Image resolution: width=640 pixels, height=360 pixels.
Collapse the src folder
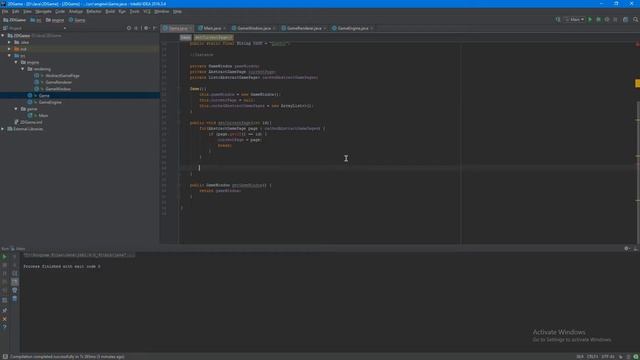10,56
